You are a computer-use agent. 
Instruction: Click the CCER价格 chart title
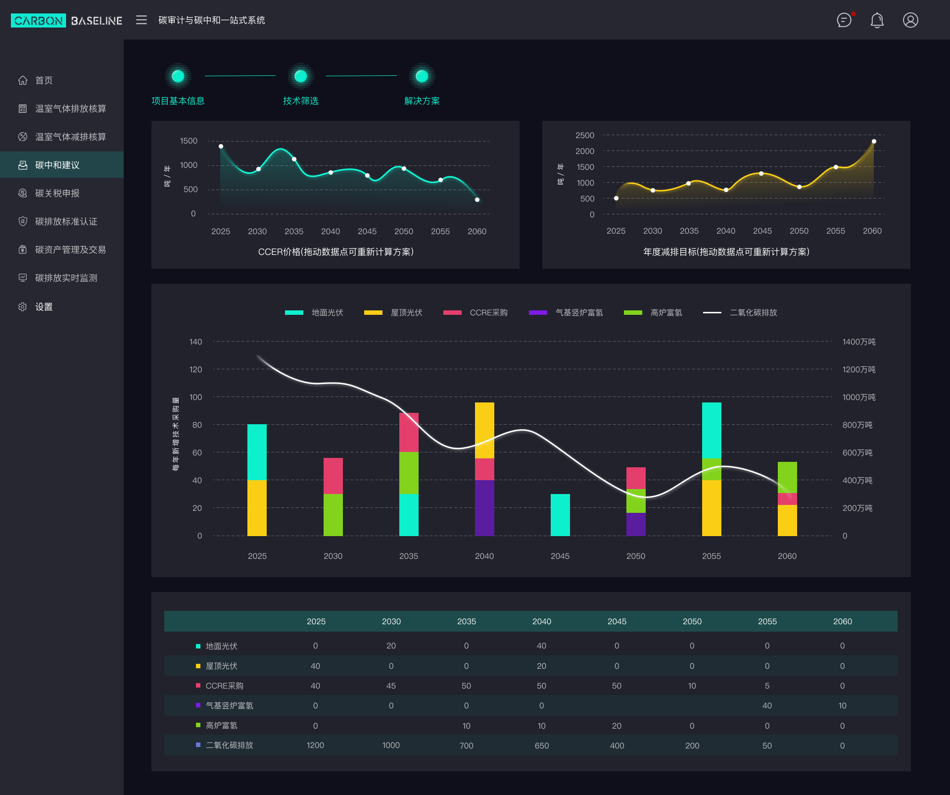tap(336, 251)
